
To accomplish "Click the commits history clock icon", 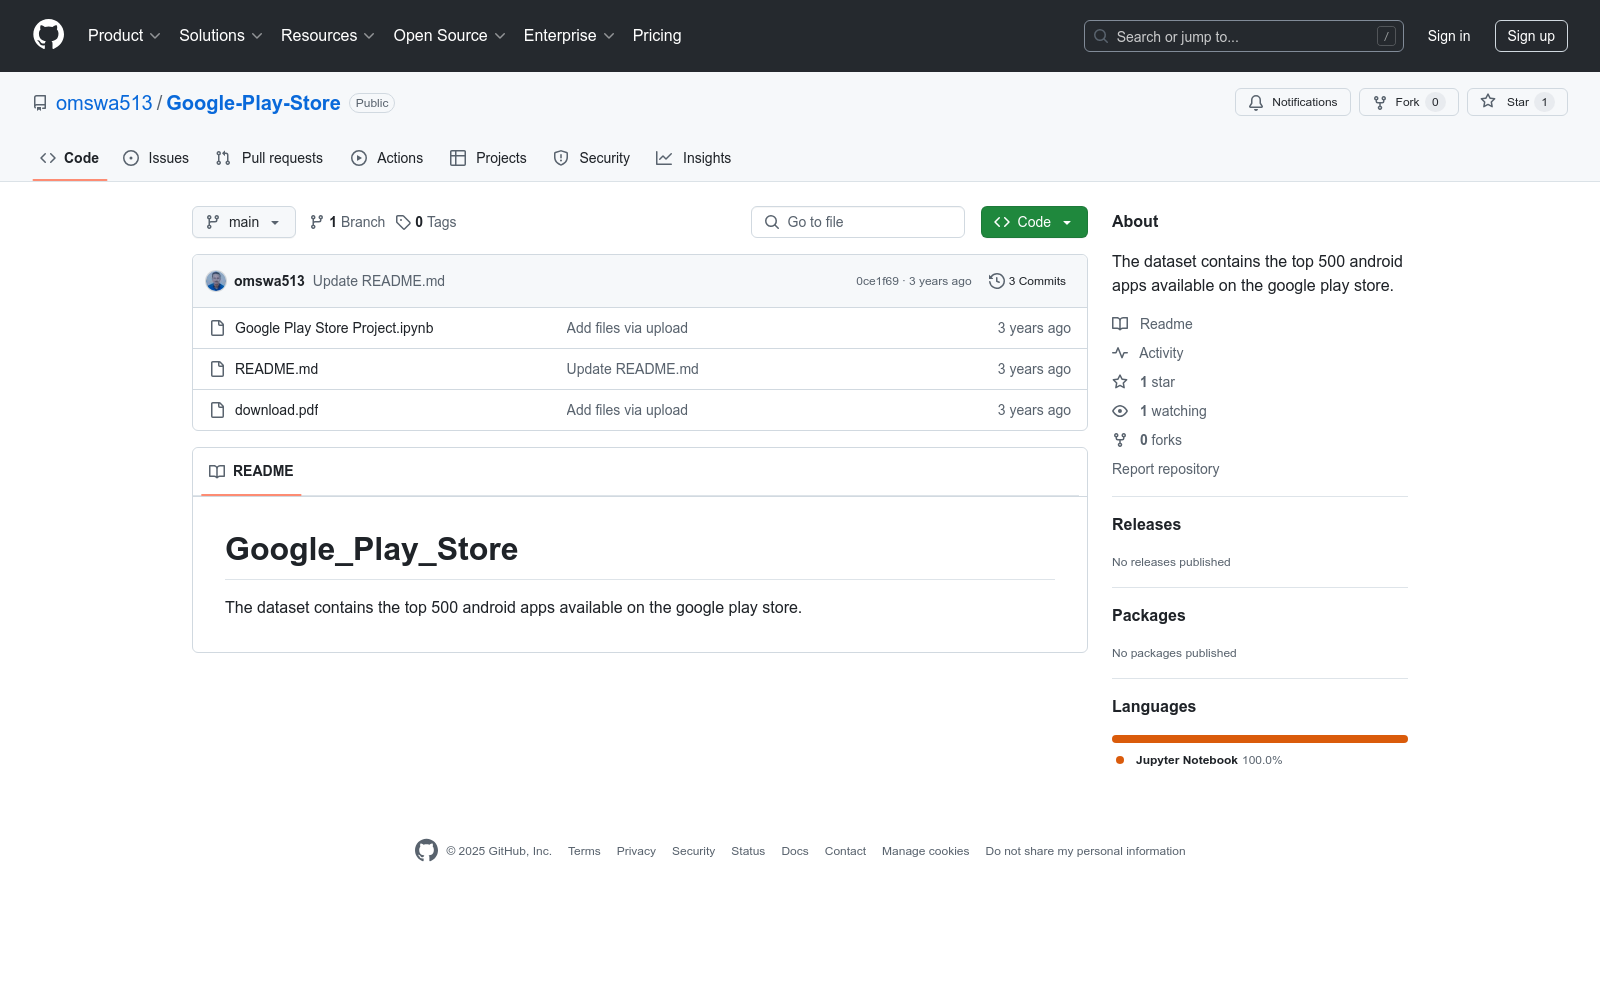I will coord(996,281).
